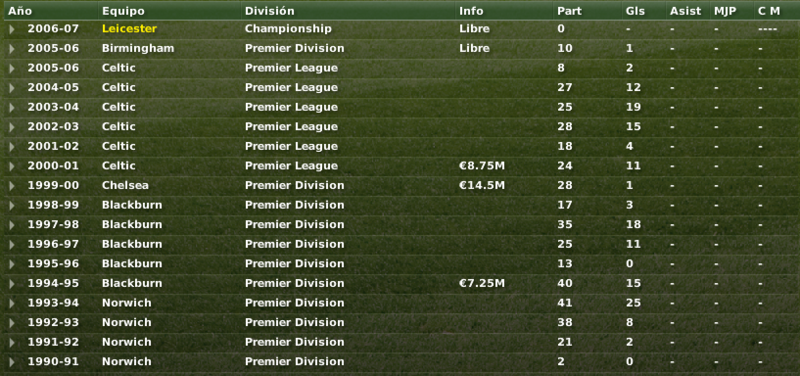This screenshot has height=376, width=800.
Task: Select the €14.5M transfer fee entry
Action: (482, 185)
